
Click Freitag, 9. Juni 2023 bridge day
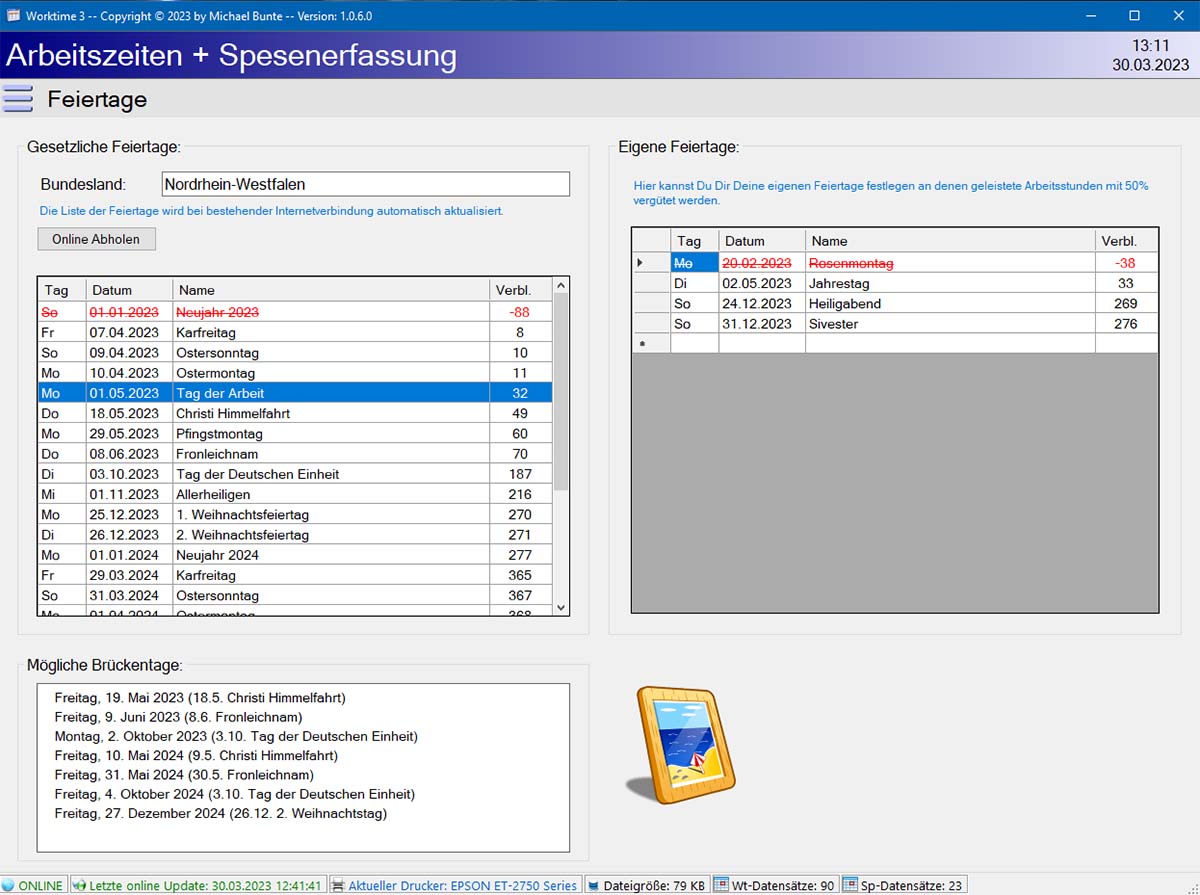point(178,717)
